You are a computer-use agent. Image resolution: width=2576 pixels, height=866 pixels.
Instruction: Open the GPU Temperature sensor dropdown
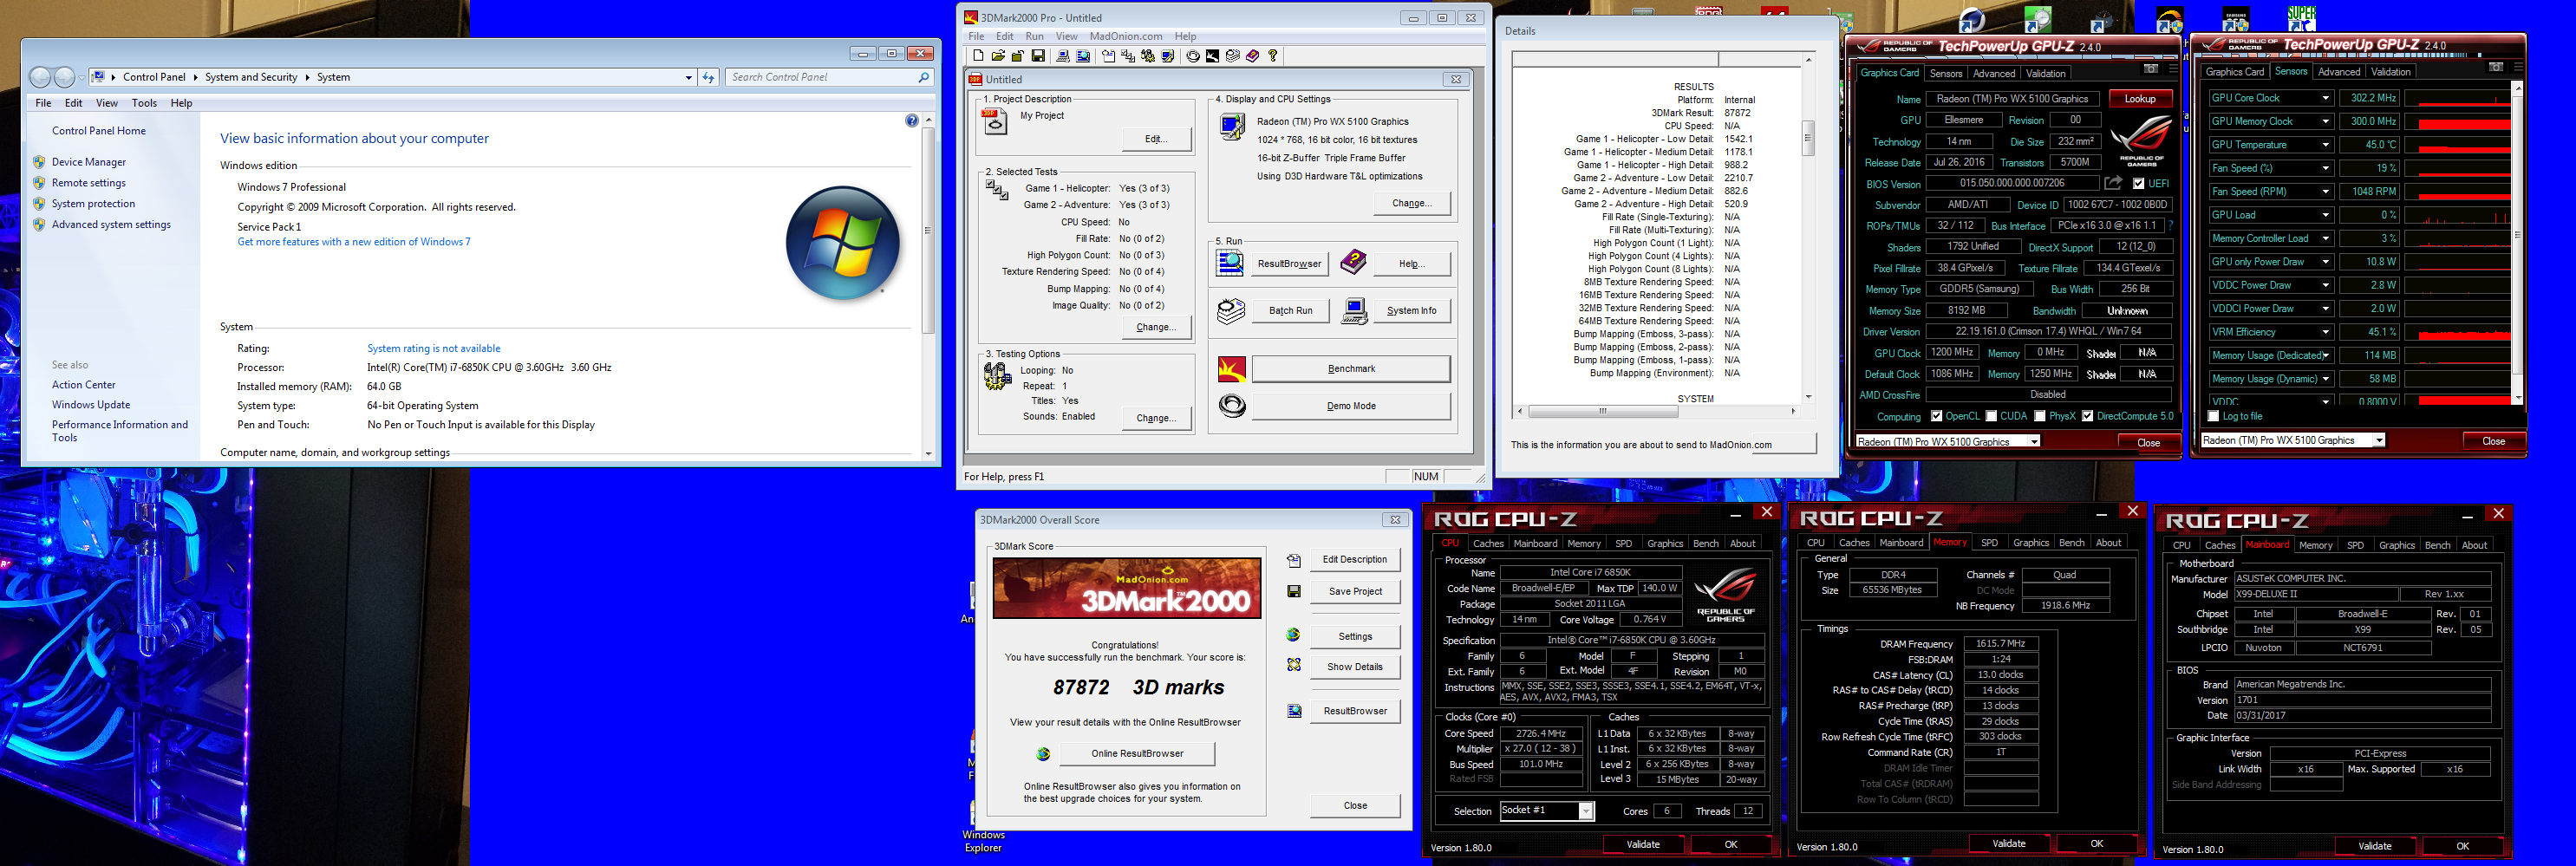click(2325, 145)
